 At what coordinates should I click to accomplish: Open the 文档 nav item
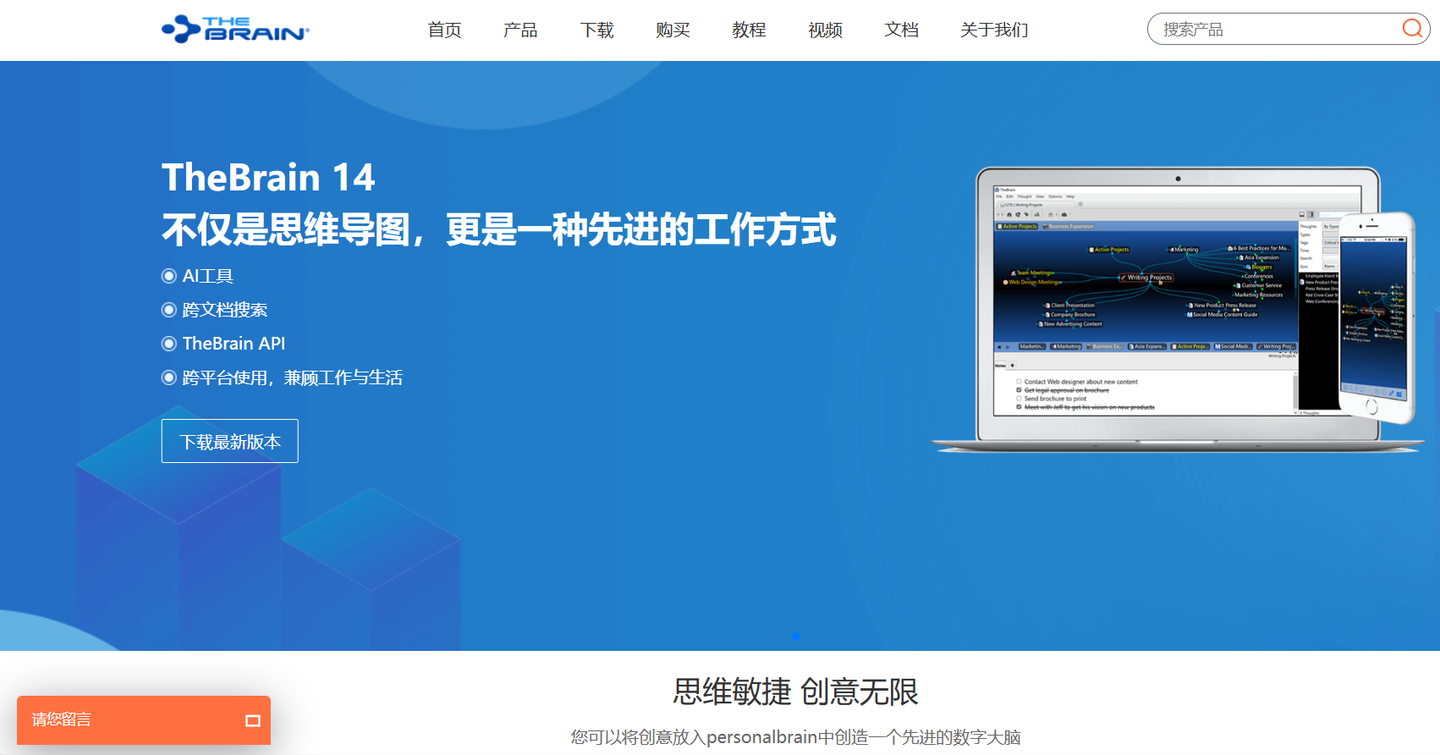(x=901, y=30)
